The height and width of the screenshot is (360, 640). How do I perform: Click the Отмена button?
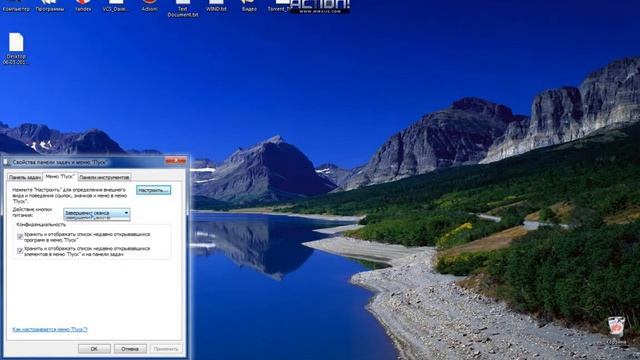pyautogui.click(x=130, y=349)
